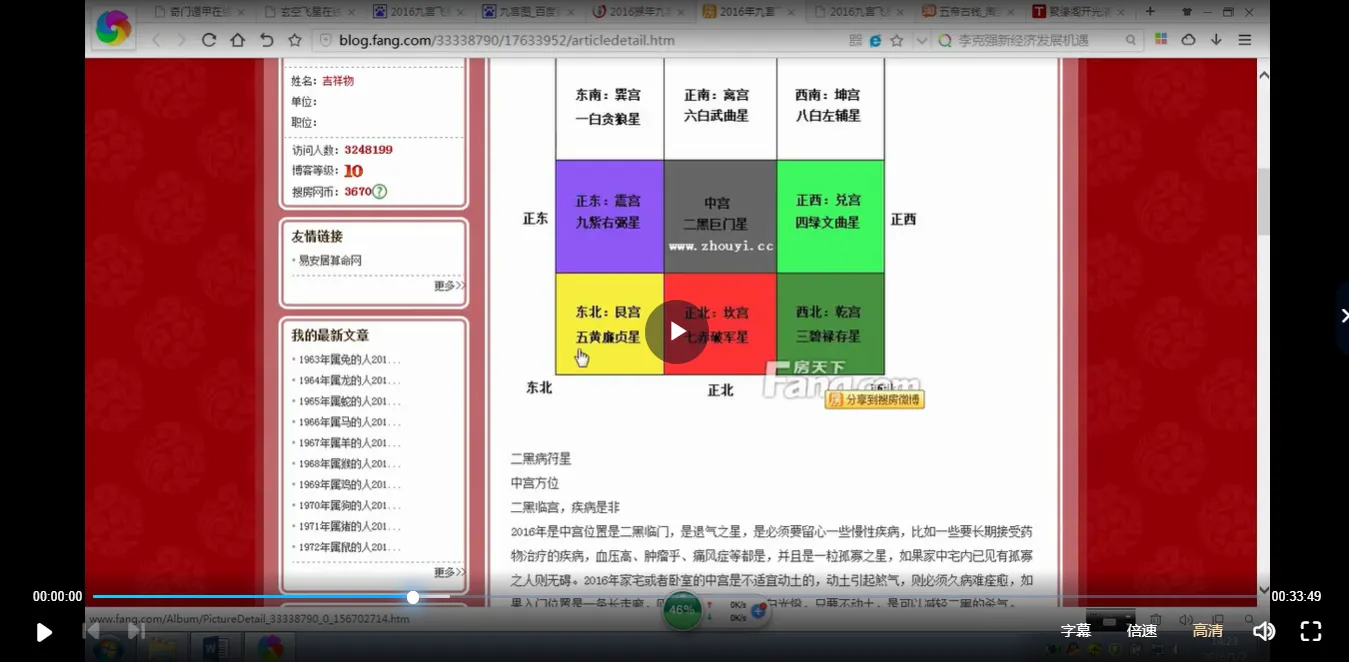1349x662 pixels.
Task: Toggle fullscreen mode on the player
Action: tap(1310, 631)
